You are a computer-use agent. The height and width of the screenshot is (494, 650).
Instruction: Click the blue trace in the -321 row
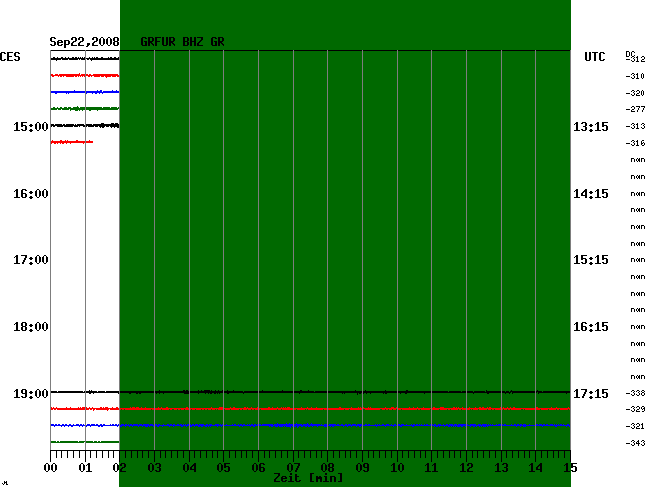310,425
